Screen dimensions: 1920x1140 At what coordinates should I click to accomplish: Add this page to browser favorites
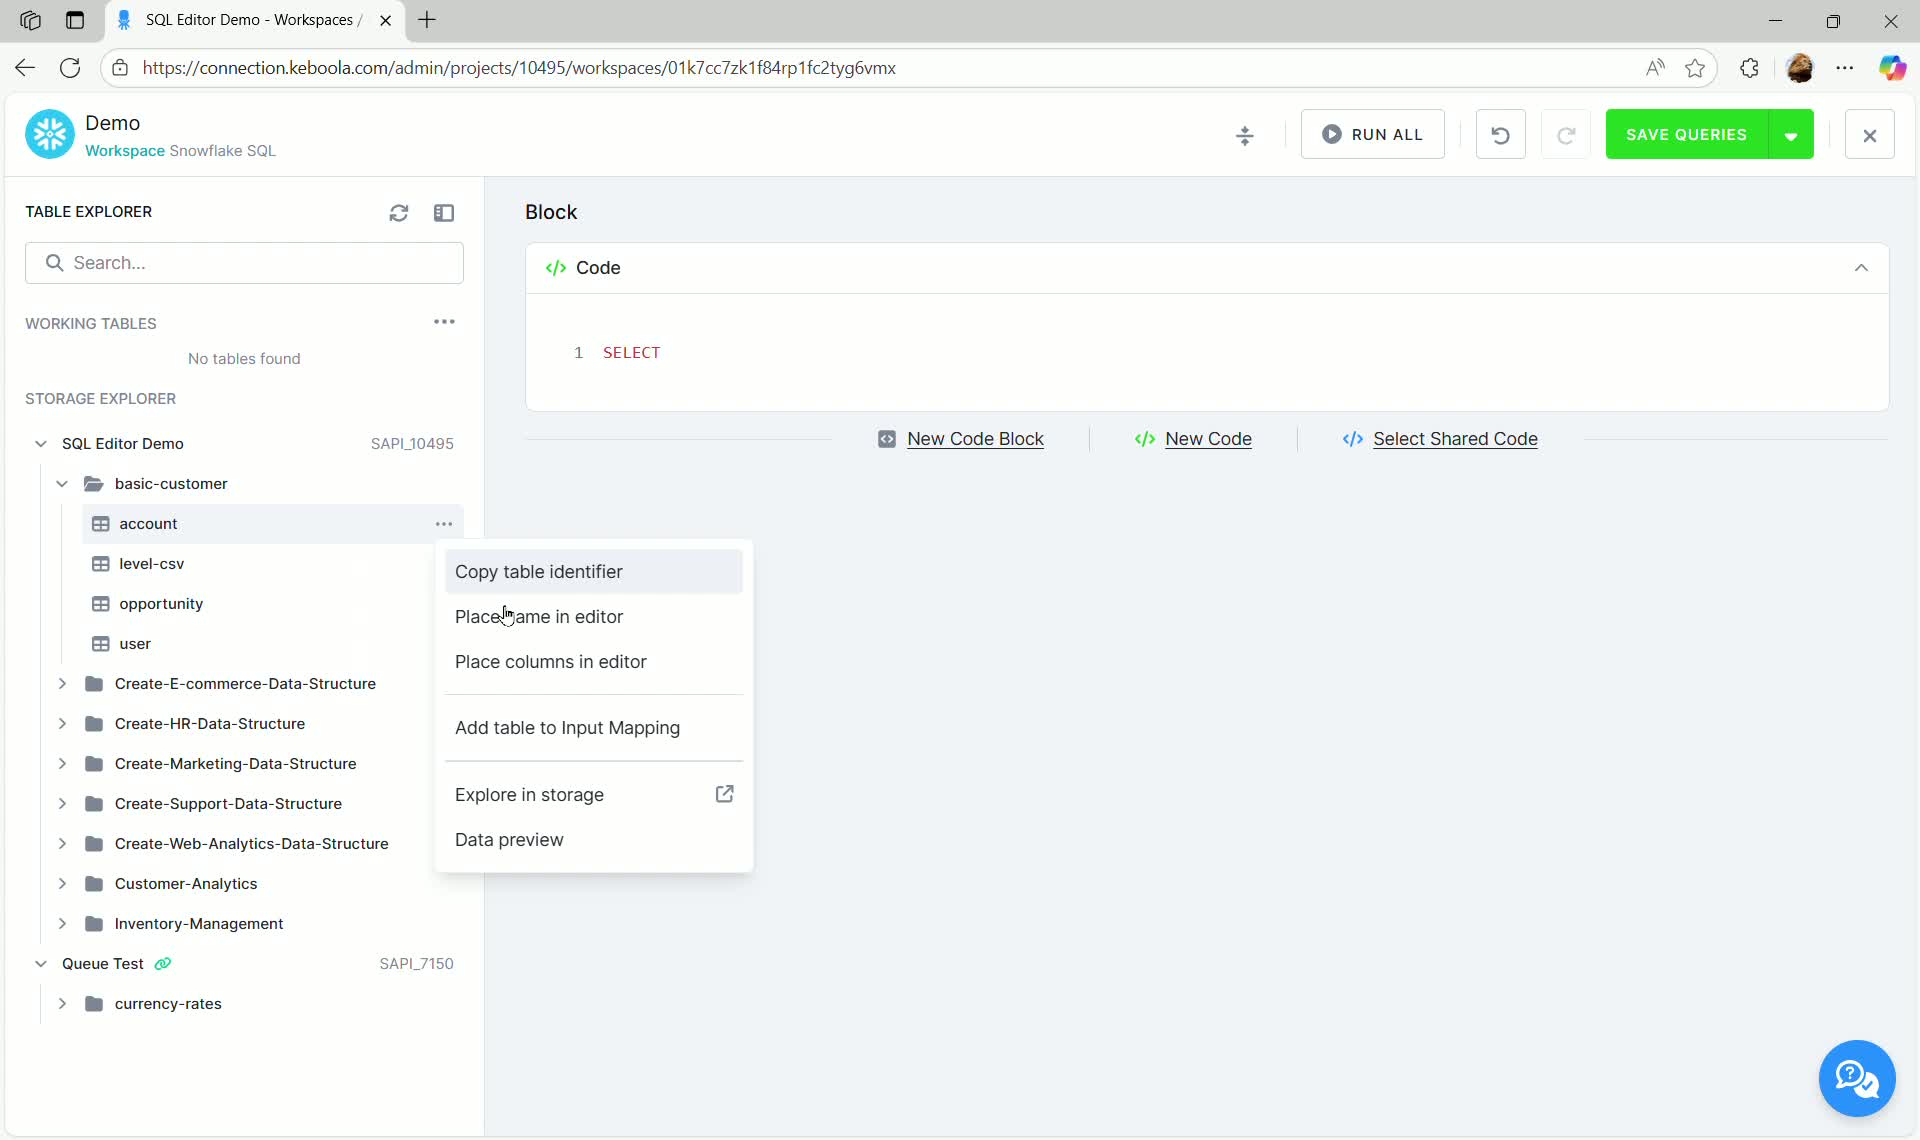pos(1696,67)
